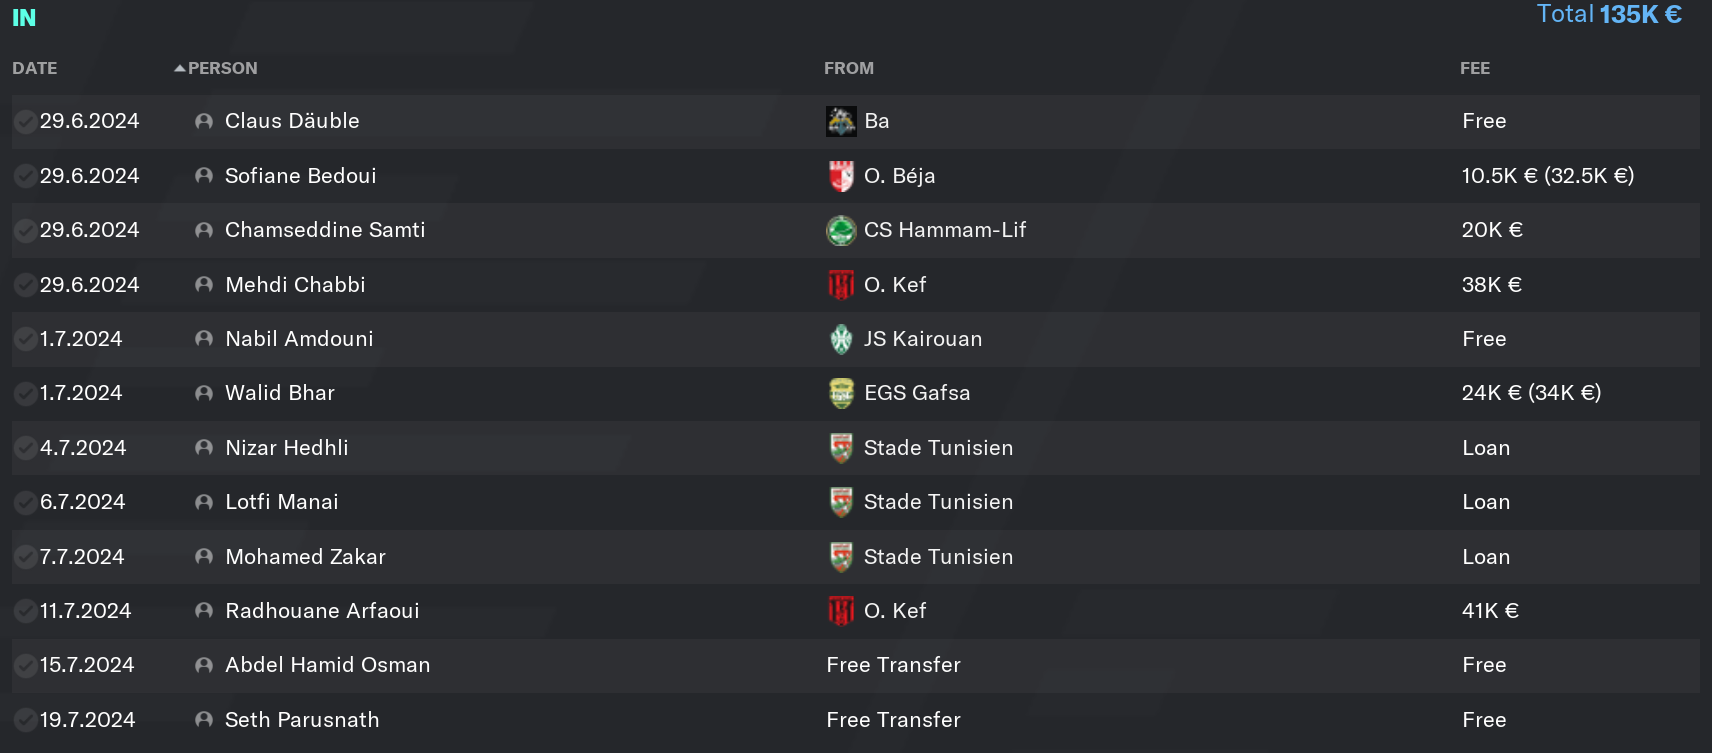Click person icon beside Claus Däuble
Viewport: 1712px width, 753px height.
(204, 121)
